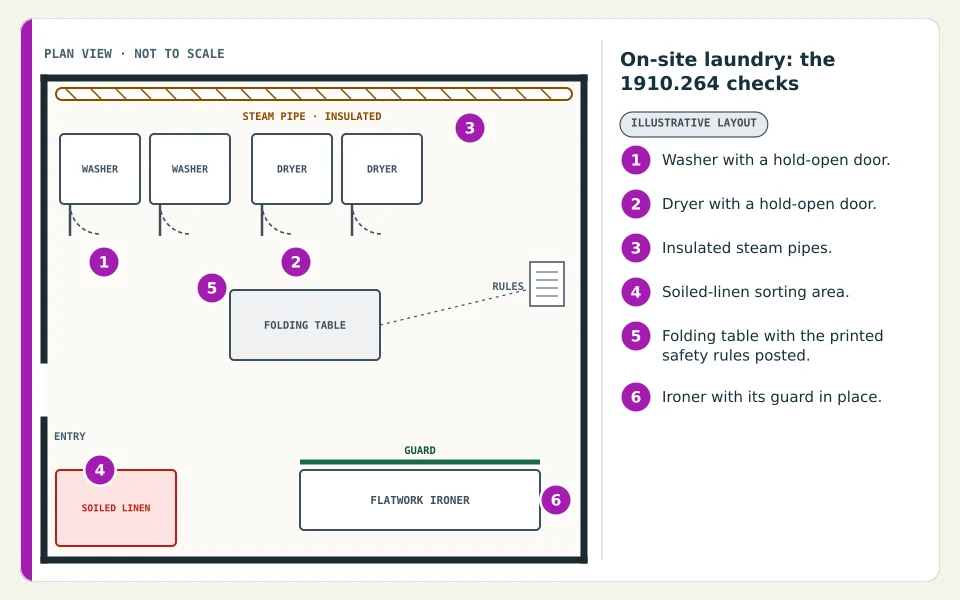Viewport: 960px width, 600px height.
Task: Select the FLATWORK IRONER box
Action: (420, 500)
